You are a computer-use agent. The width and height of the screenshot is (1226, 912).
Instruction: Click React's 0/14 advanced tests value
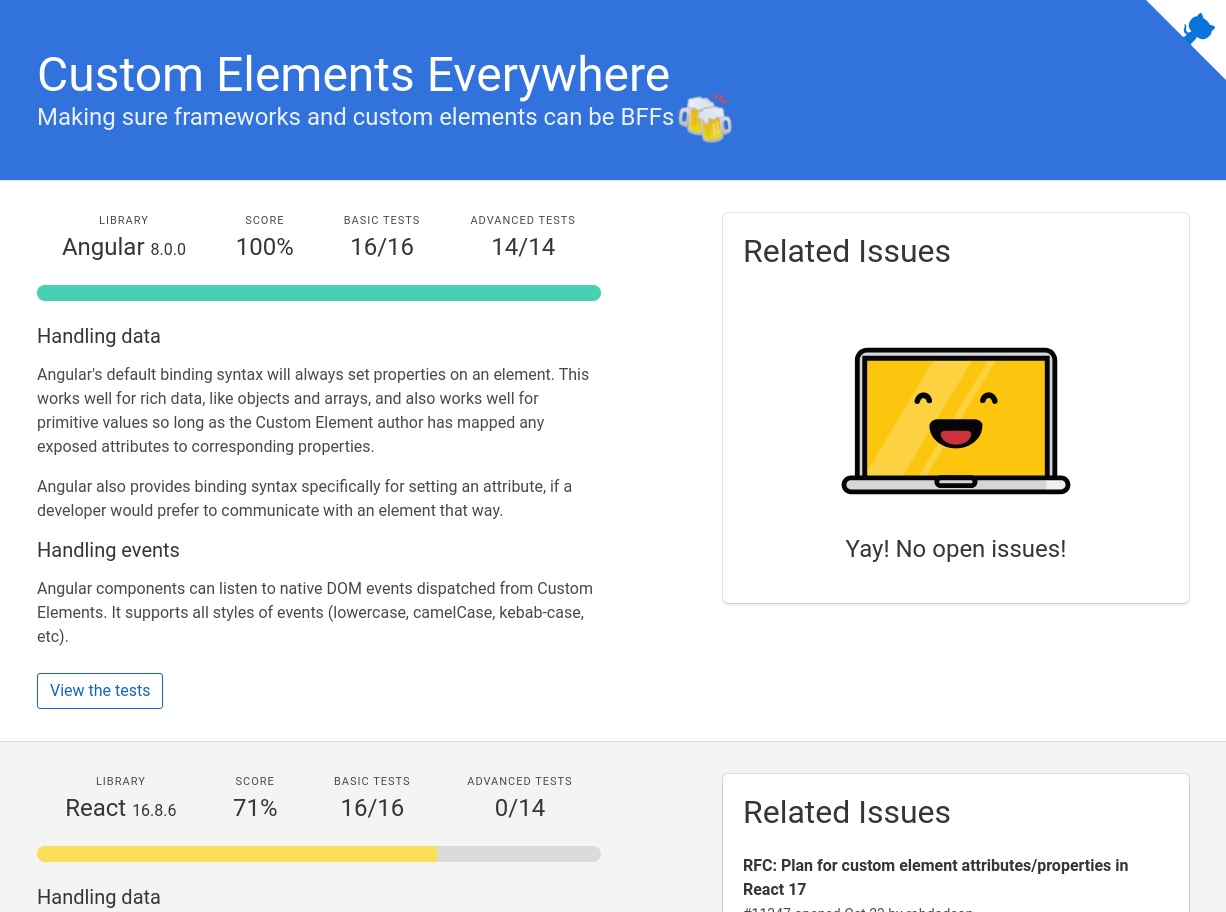point(520,808)
